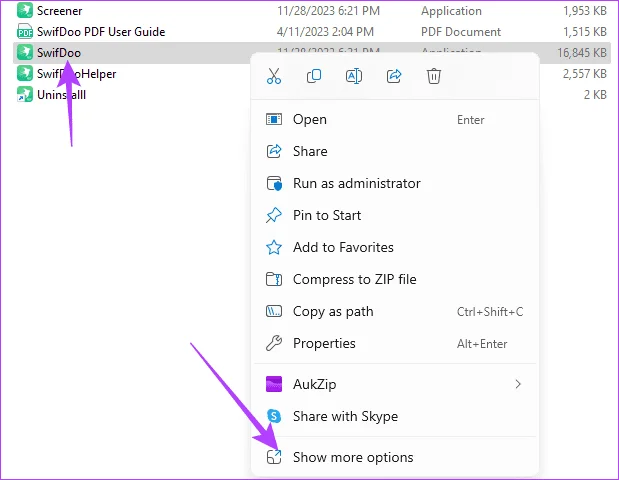The image size is (619, 480).
Task: Select SwifDoo PDF User Guide file name
Action: (x=101, y=32)
